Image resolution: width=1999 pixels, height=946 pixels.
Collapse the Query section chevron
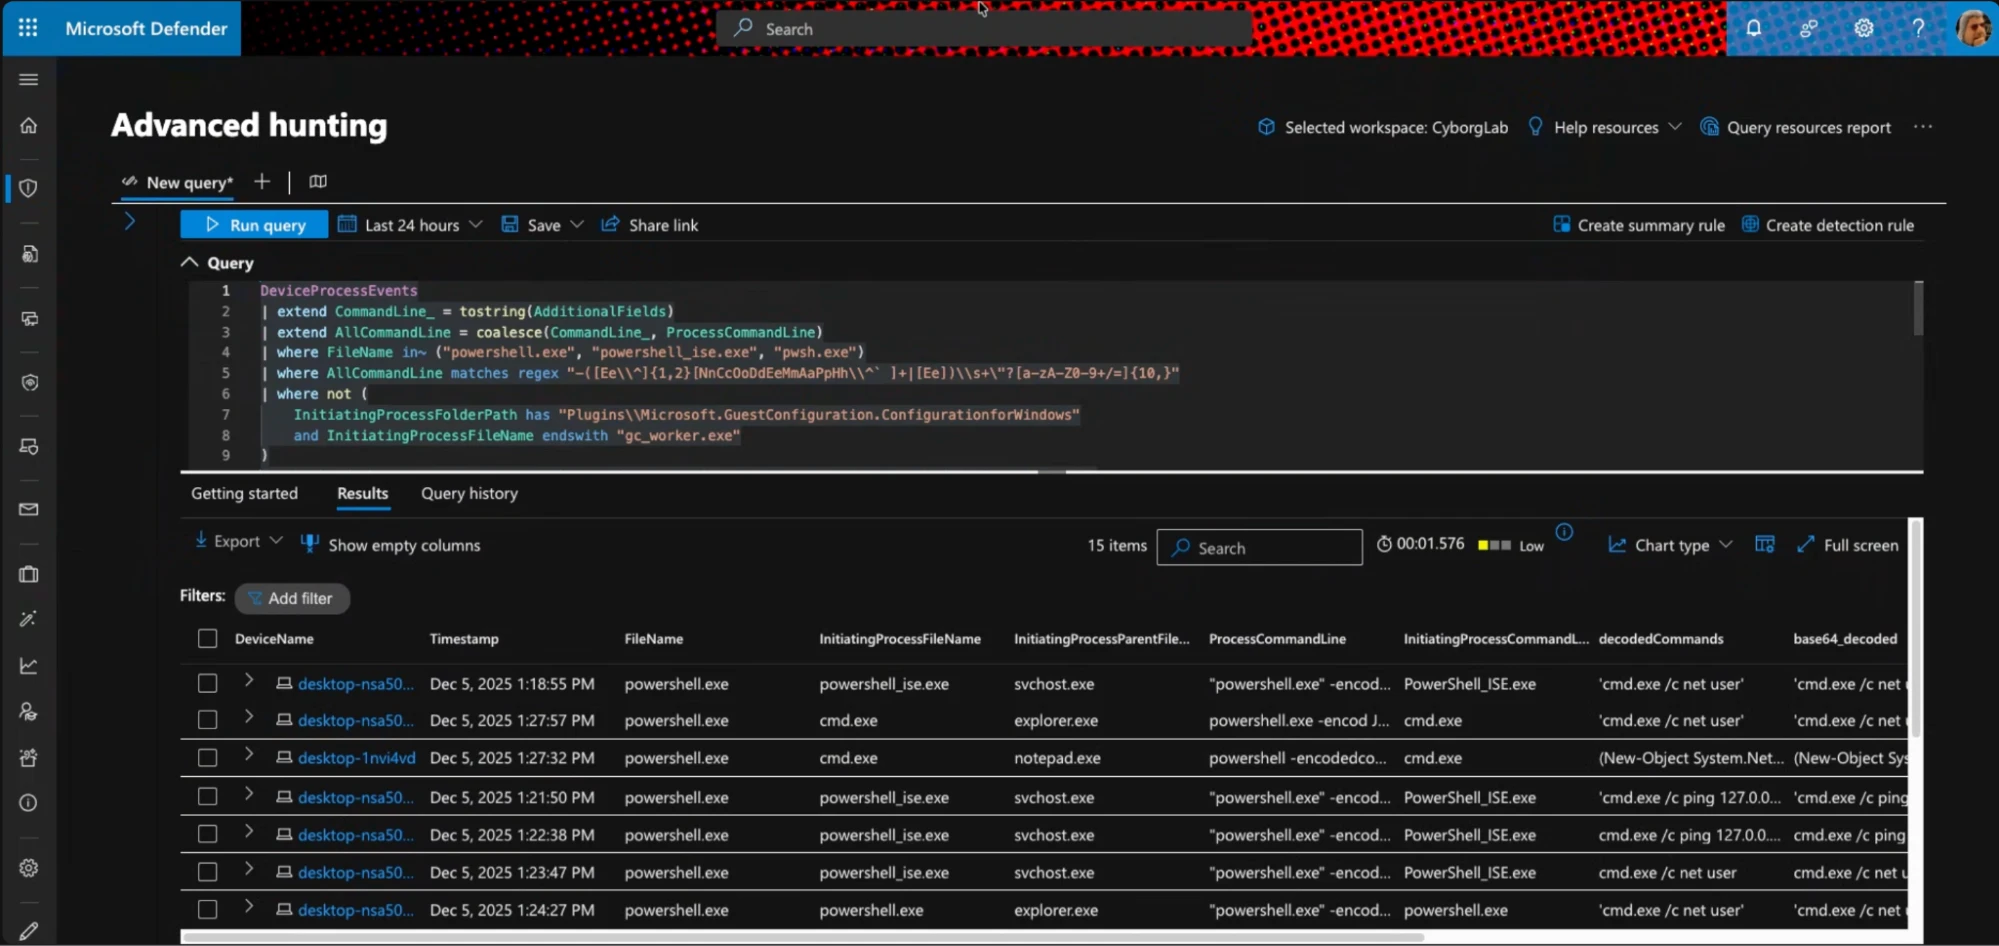point(189,263)
